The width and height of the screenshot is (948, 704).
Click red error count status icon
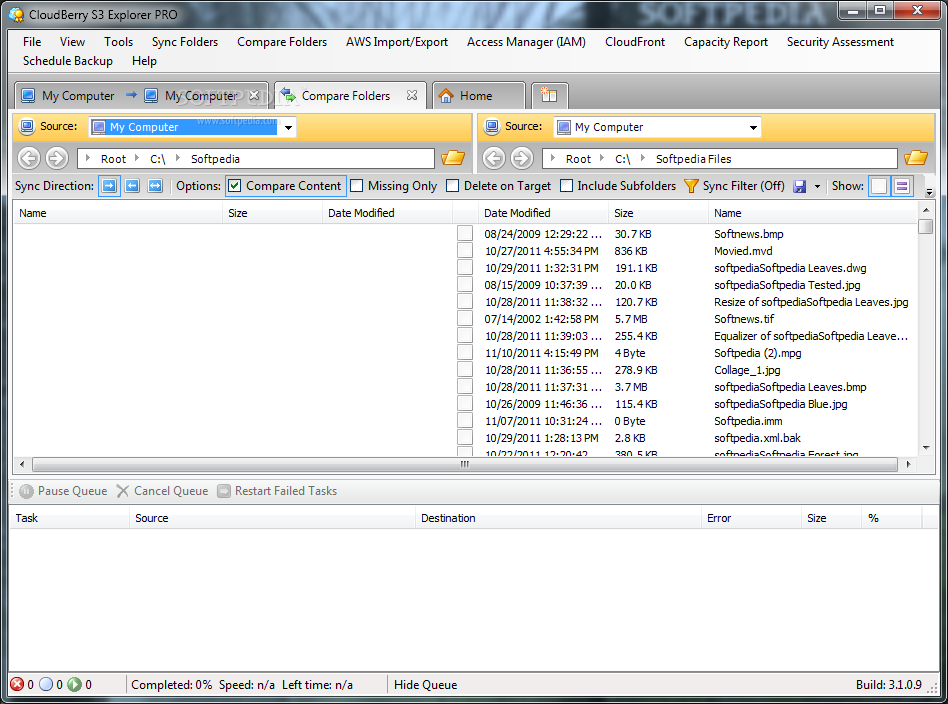(17, 684)
